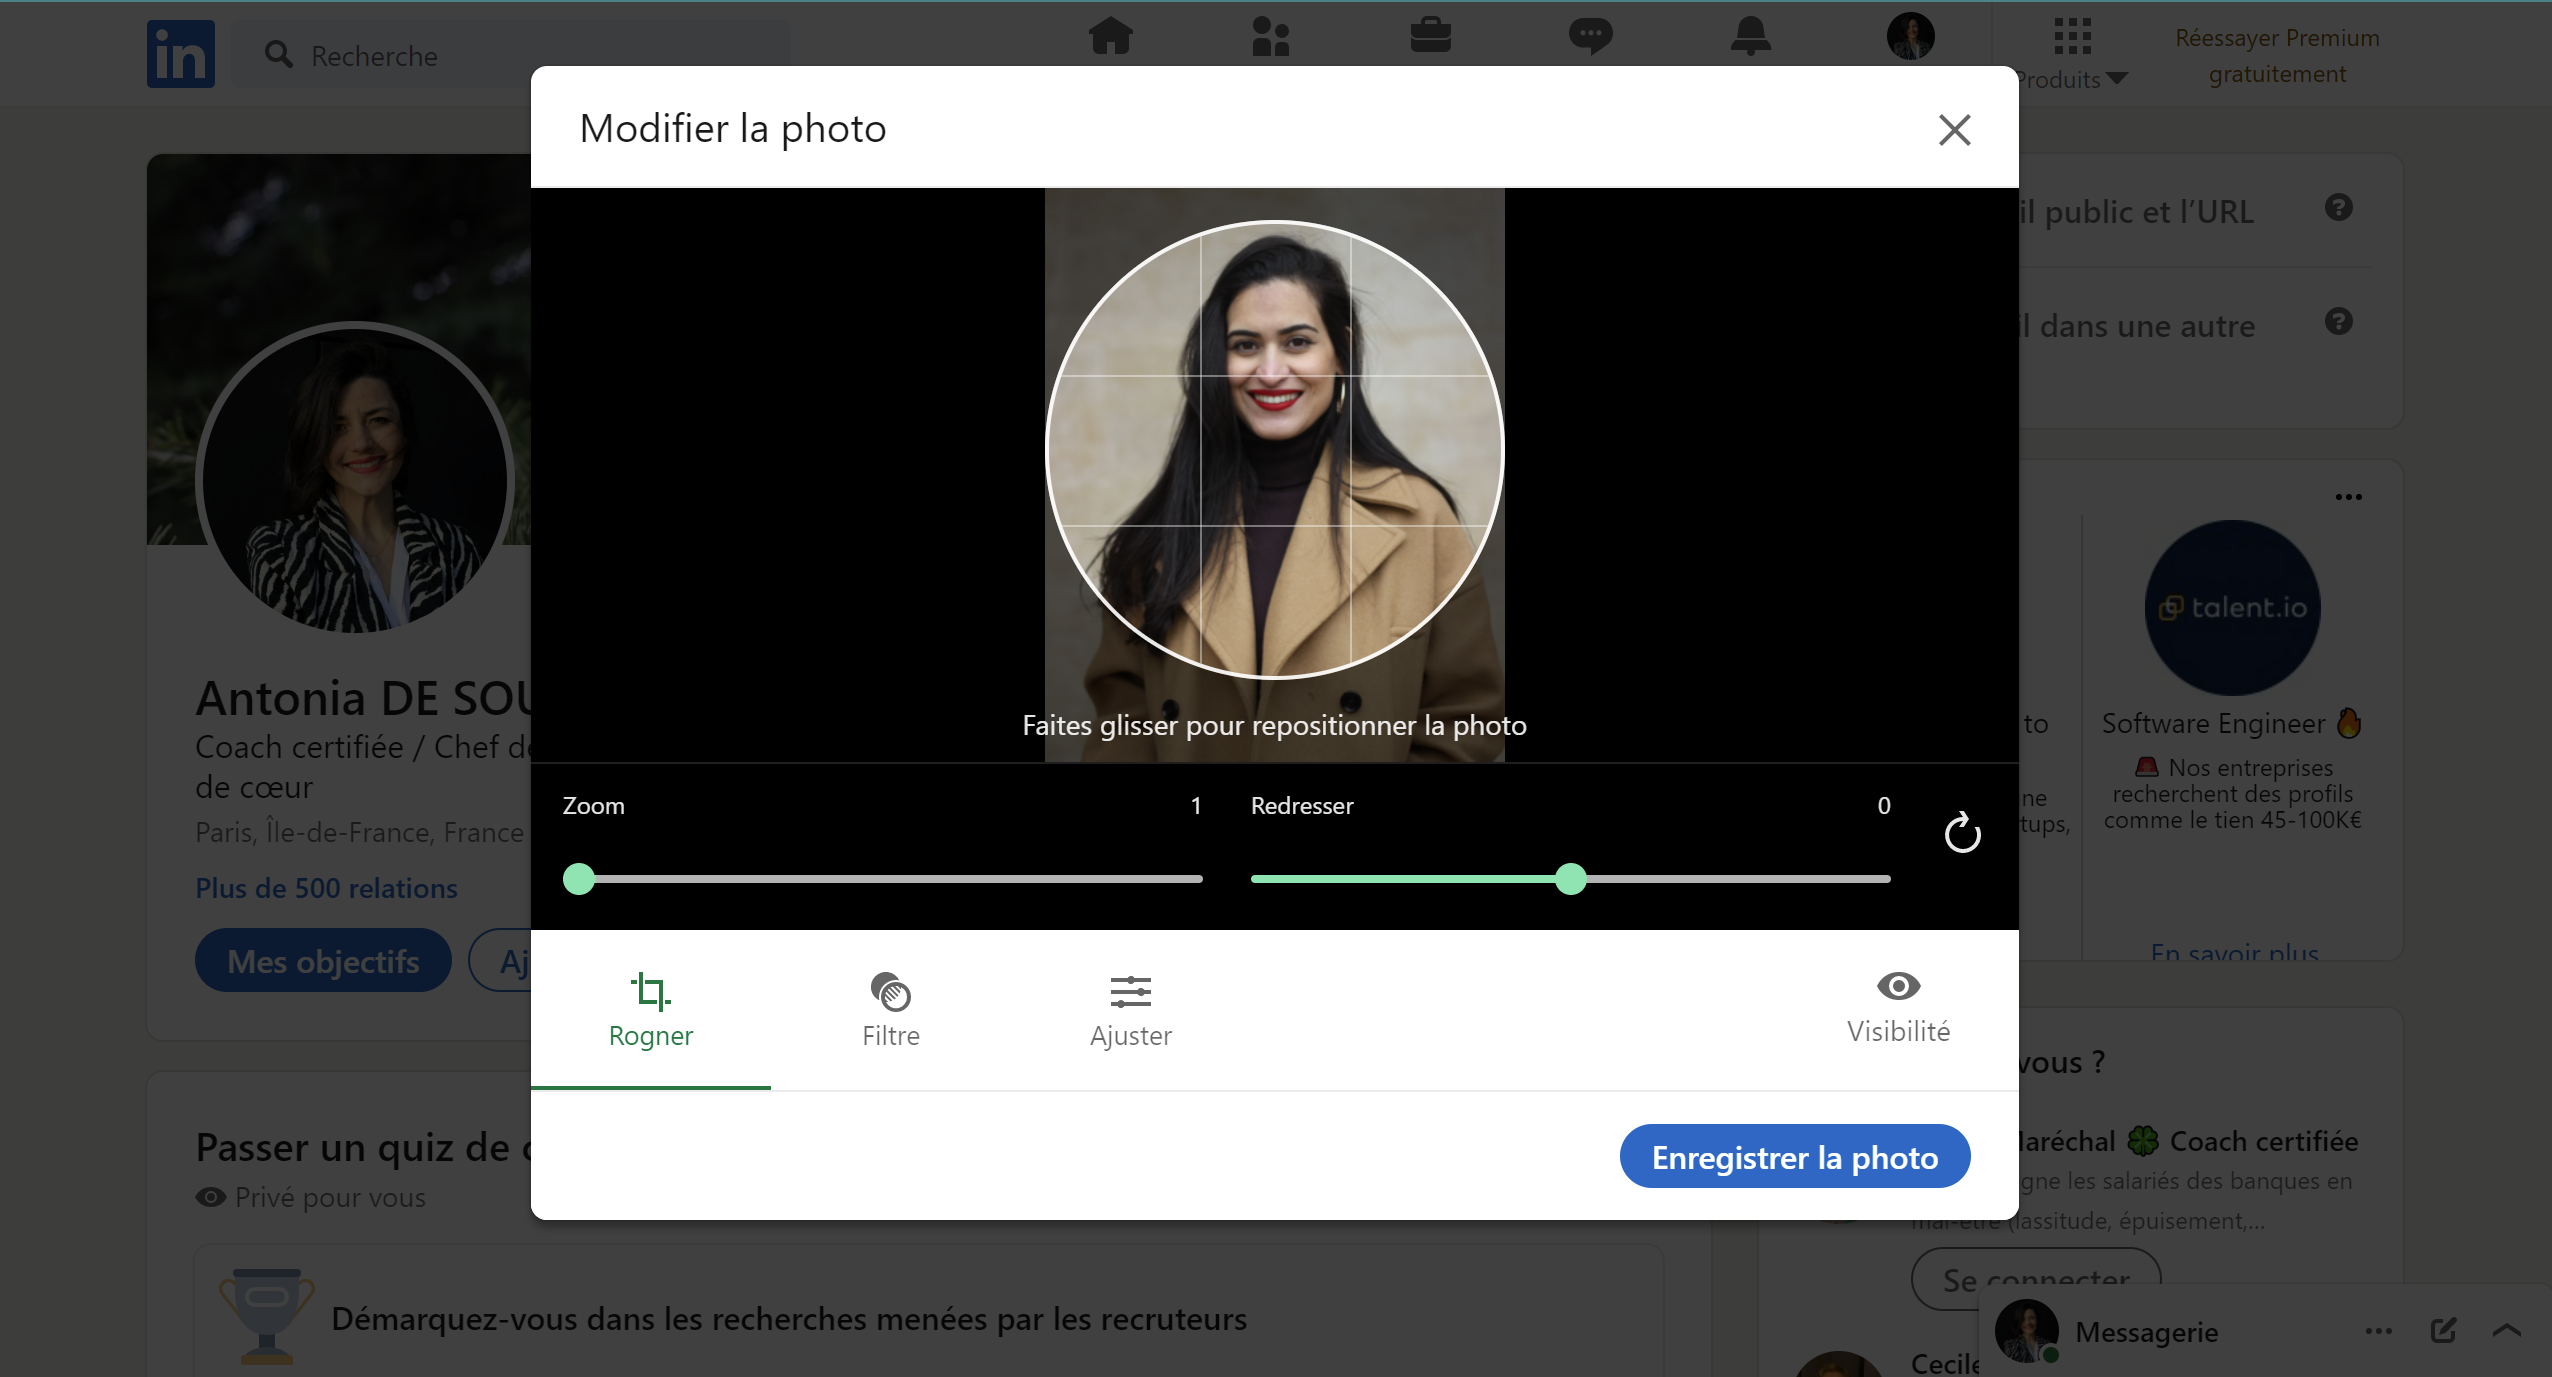
Task: Open Messagerie three-dots options
Action: coord(2379,1331)
